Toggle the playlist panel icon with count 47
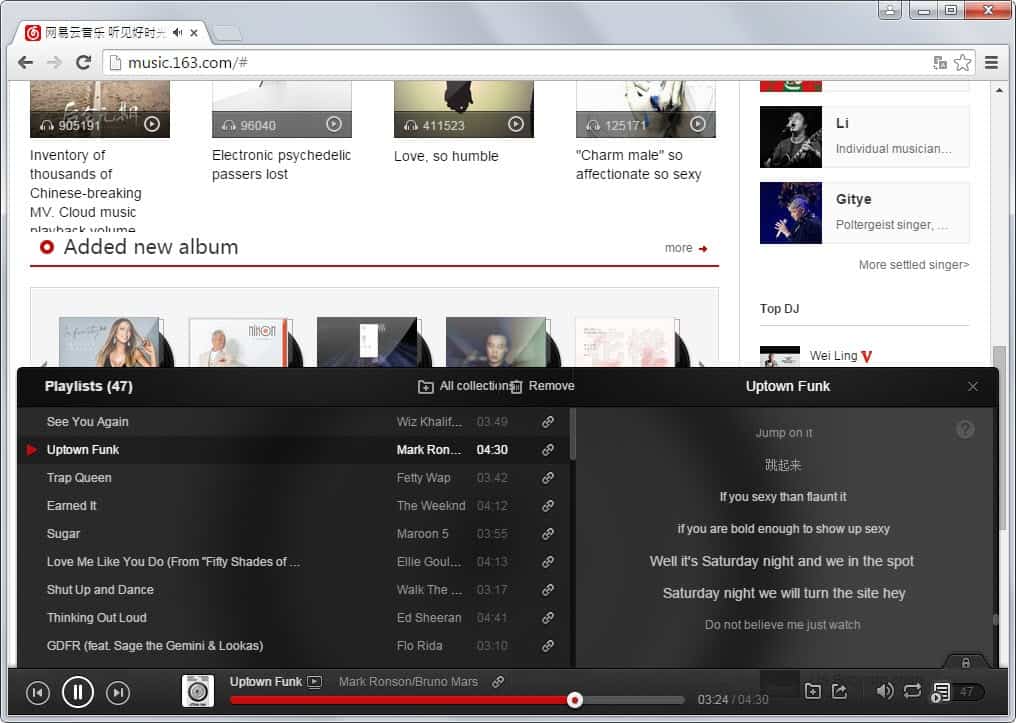Screen dimensions: 1016x723 (x=958, y=692)
